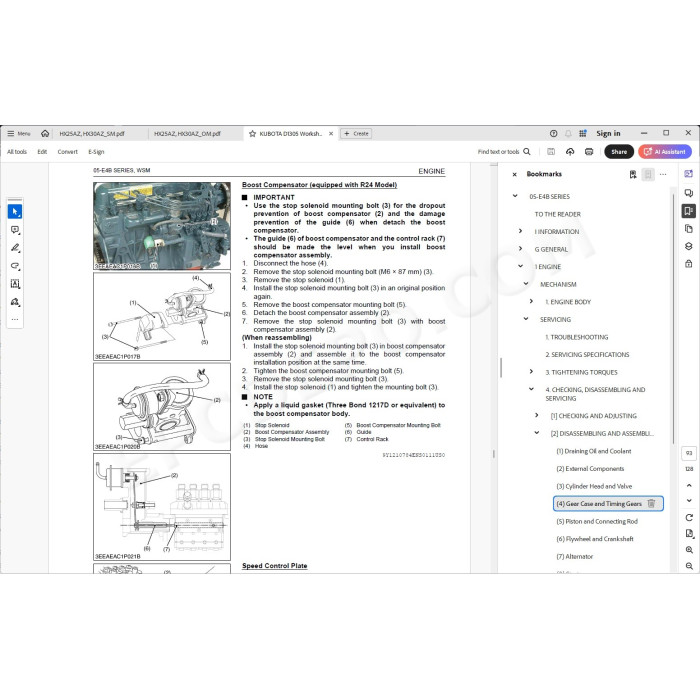Screen dimensions: 700x700
Task: Choose the text select tool
Action: 15,284
